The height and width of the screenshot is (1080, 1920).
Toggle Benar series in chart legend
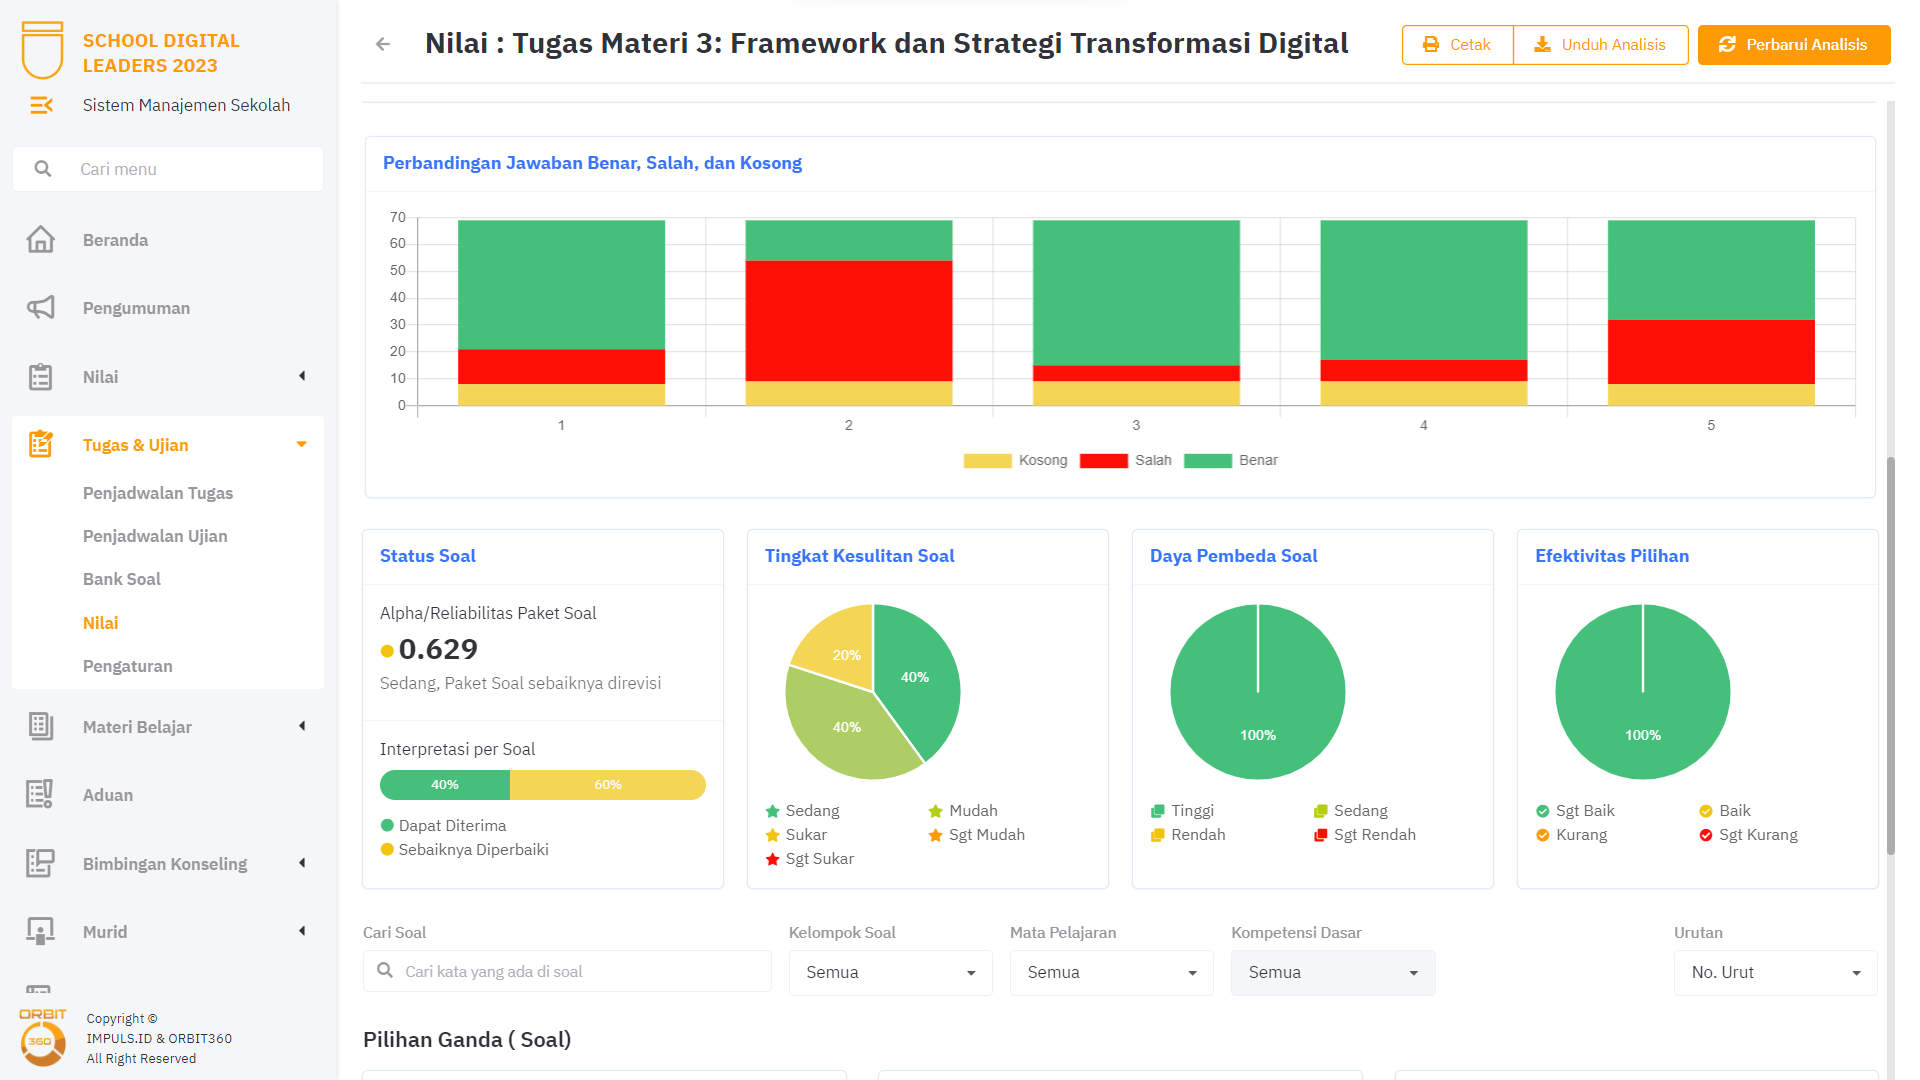(x=1231, y=461)
